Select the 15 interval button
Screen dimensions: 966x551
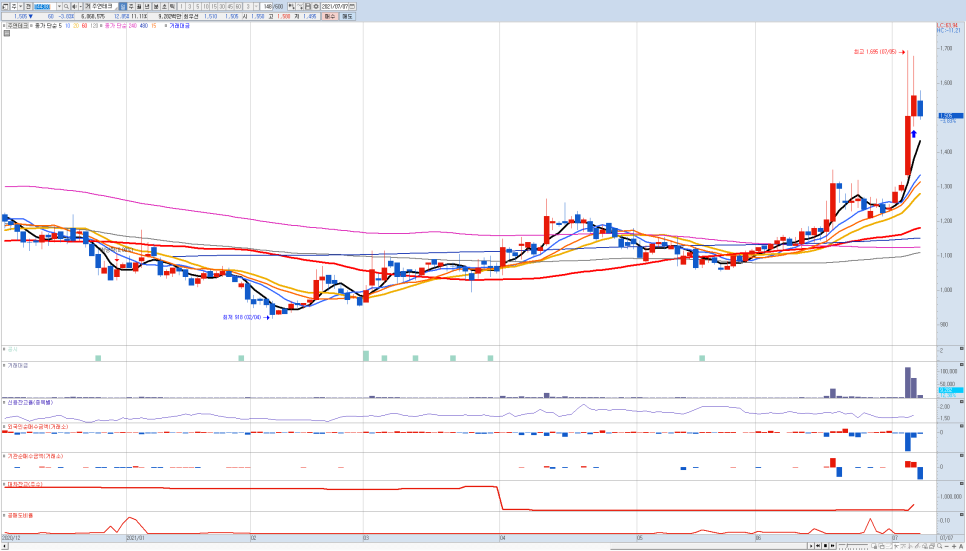click(214, 6)
